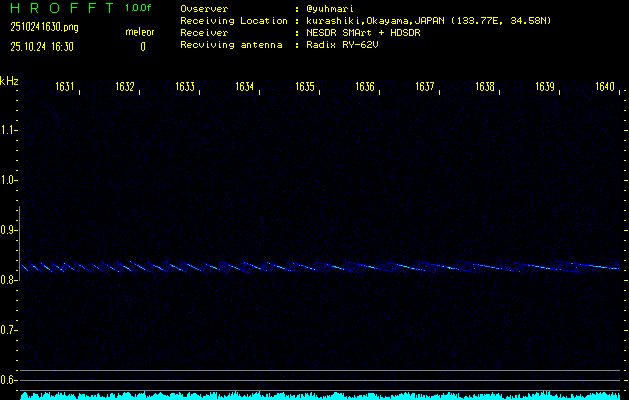
Task: Click the 1631 time marker
Action: click(x=65, y=87)
